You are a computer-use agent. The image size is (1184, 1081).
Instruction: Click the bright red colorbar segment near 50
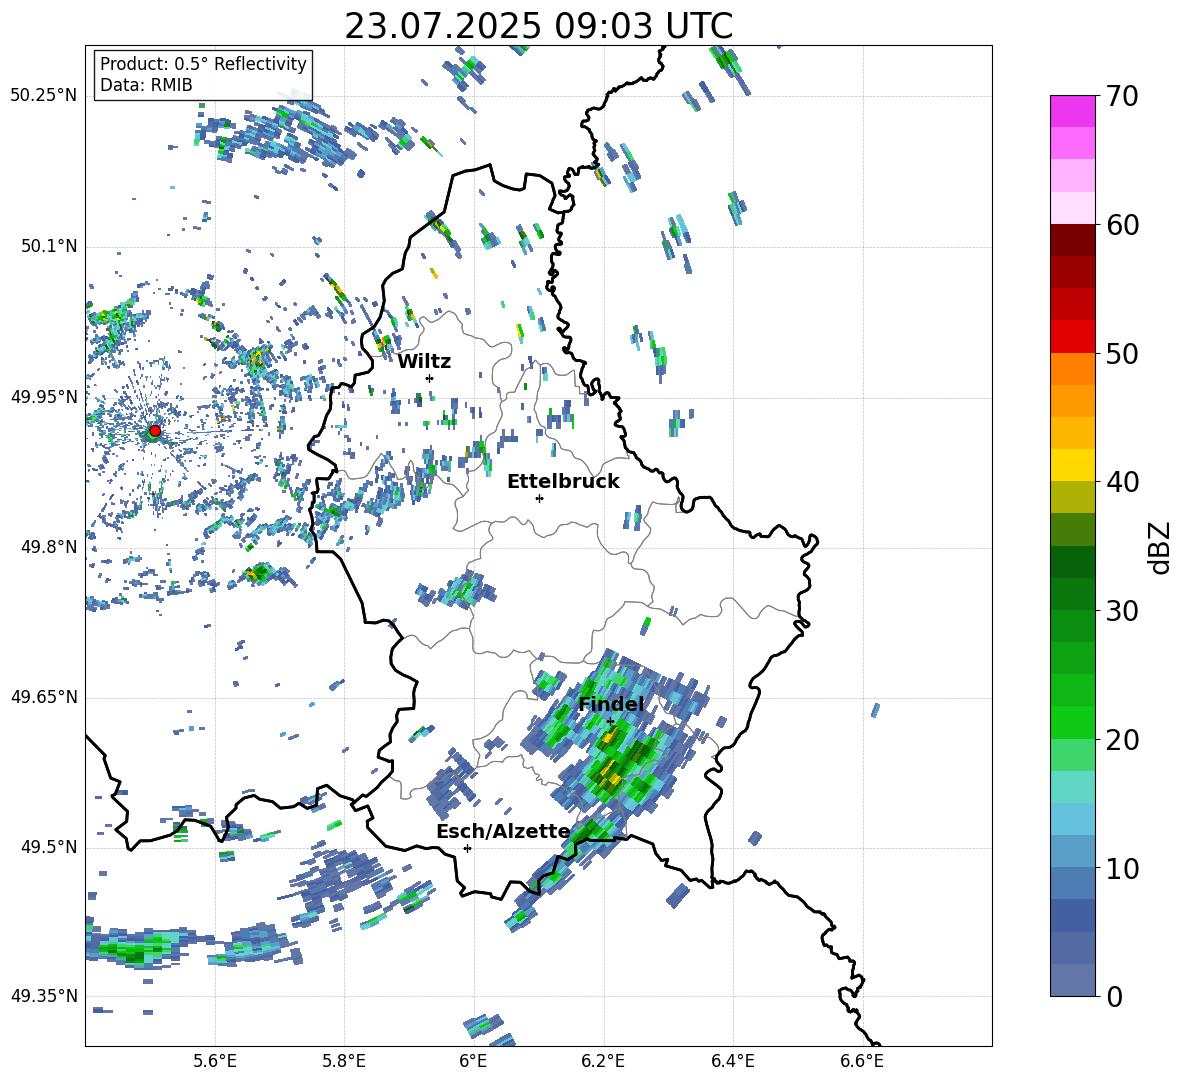[x=1072, y=337]
